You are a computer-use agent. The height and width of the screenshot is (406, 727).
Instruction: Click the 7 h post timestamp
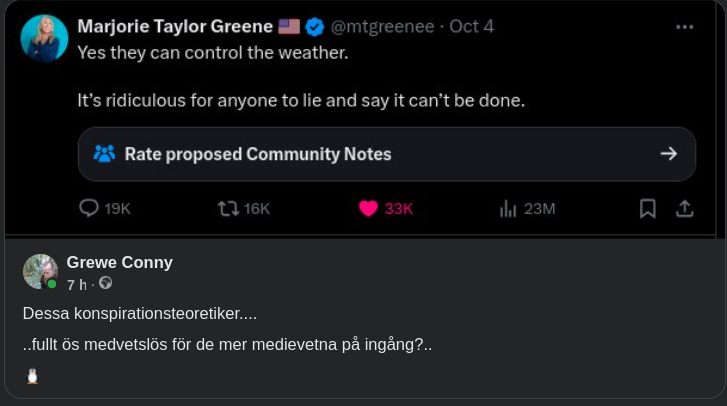click(x=77, y=283)
